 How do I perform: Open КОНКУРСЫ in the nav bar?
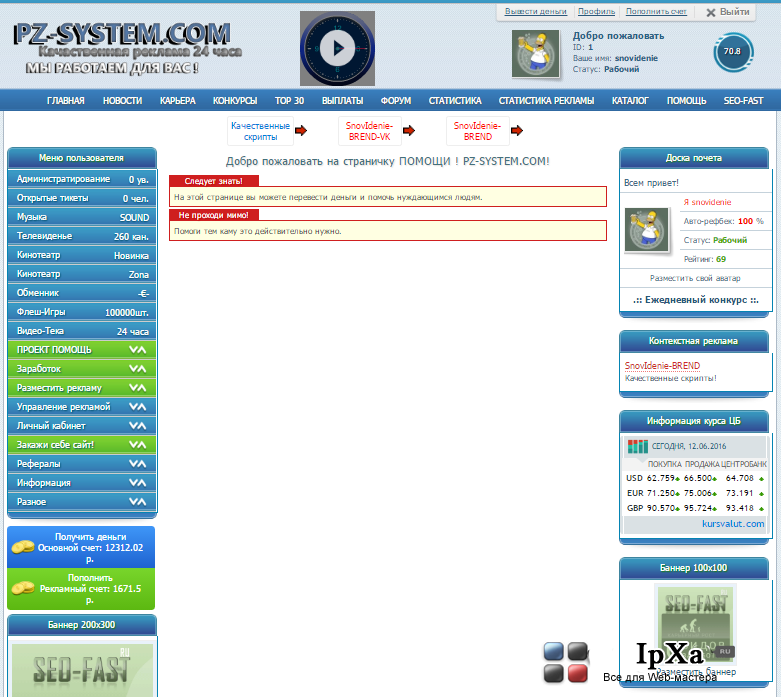click(235, 101)
